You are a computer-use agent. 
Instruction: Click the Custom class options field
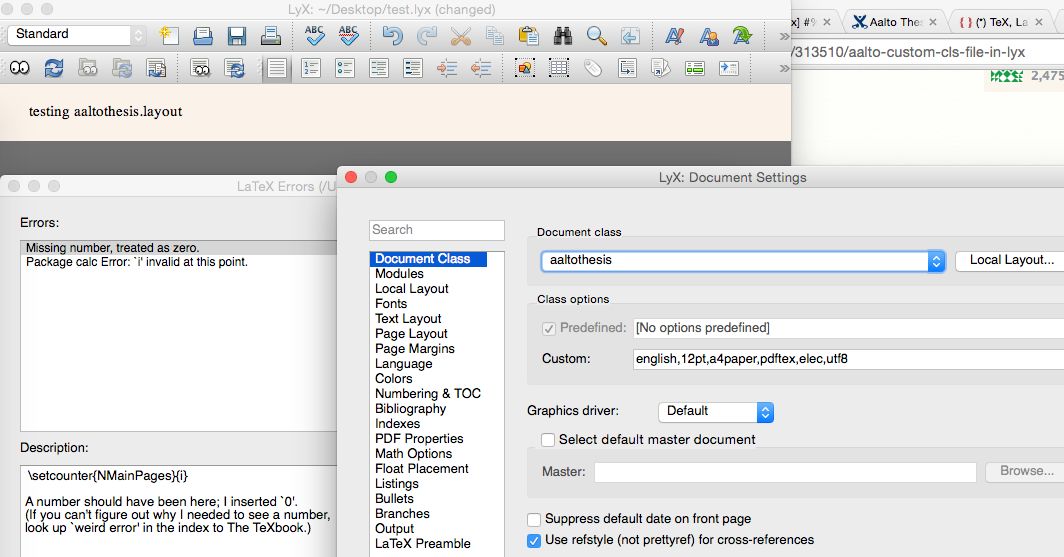(x=848, y=359)
